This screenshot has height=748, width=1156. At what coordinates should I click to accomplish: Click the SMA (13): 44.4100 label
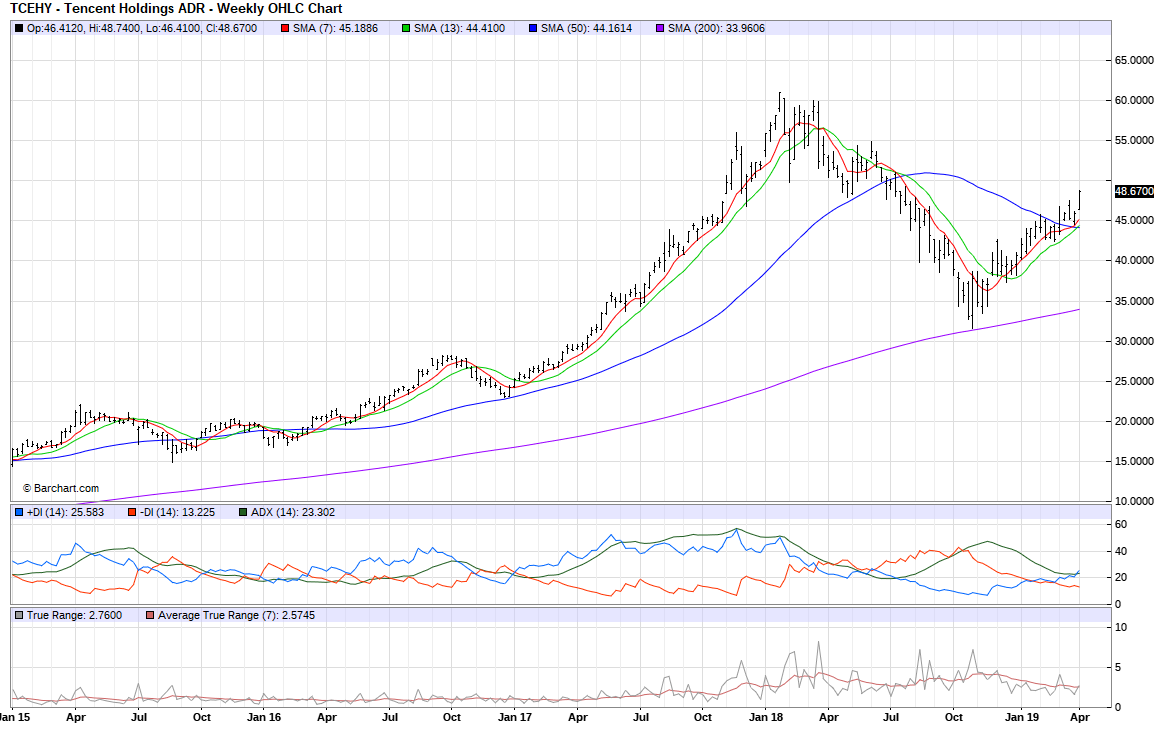[459, 29]
